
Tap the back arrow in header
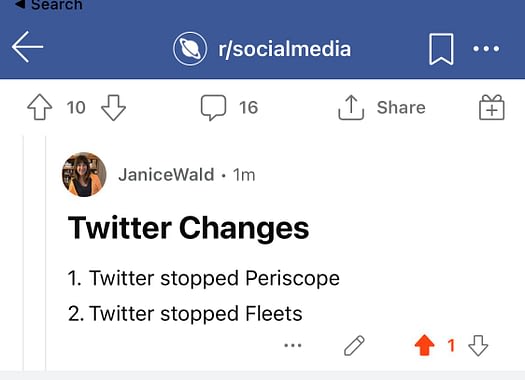tap(27, 47)
